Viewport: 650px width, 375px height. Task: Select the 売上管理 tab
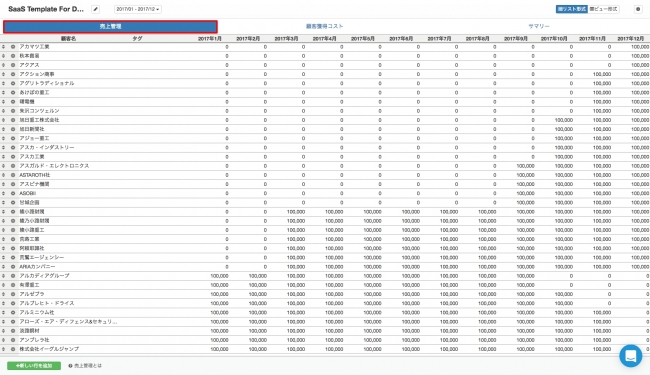110,27
